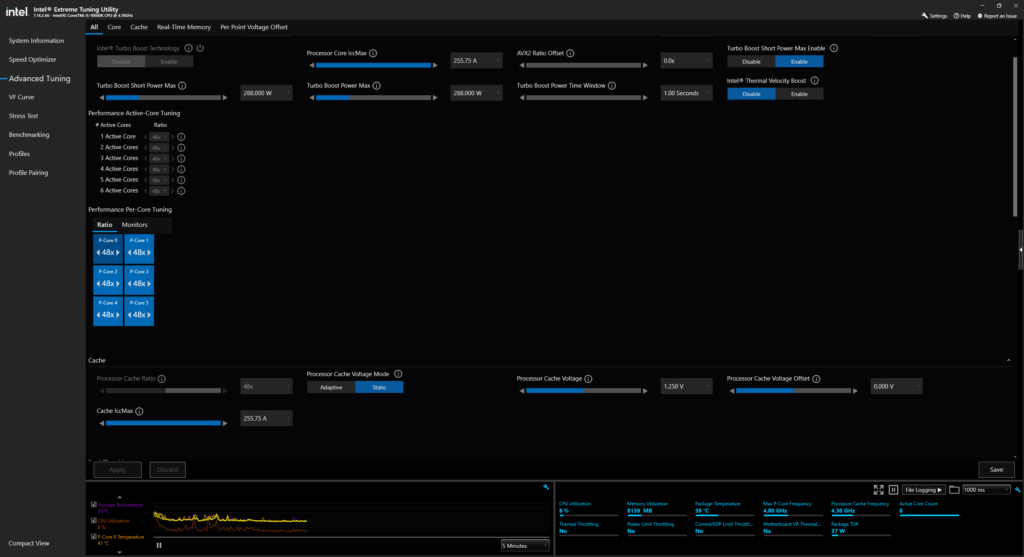This screenshot has height=557, width=1024.
Task: Show info for Processor Cache Voltage
Action: [588, 379]
